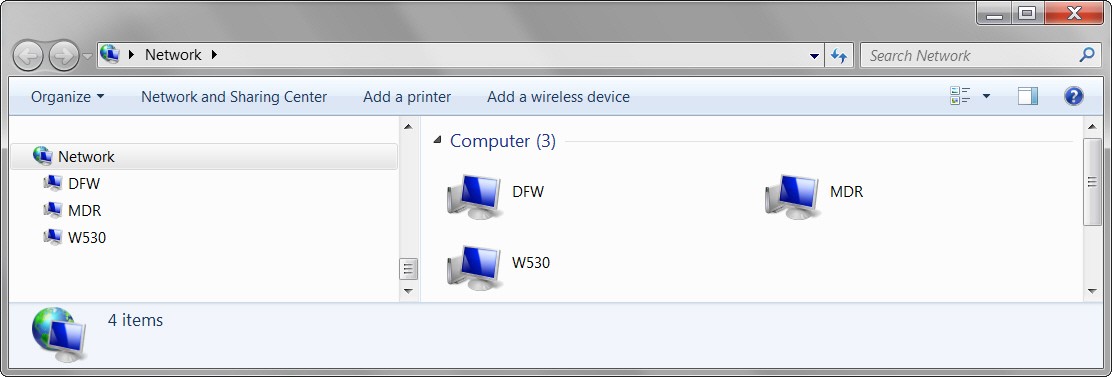Click the W530 icon in navigation pane
Screen dimensions: 1112x377
[x=52, y=237]
